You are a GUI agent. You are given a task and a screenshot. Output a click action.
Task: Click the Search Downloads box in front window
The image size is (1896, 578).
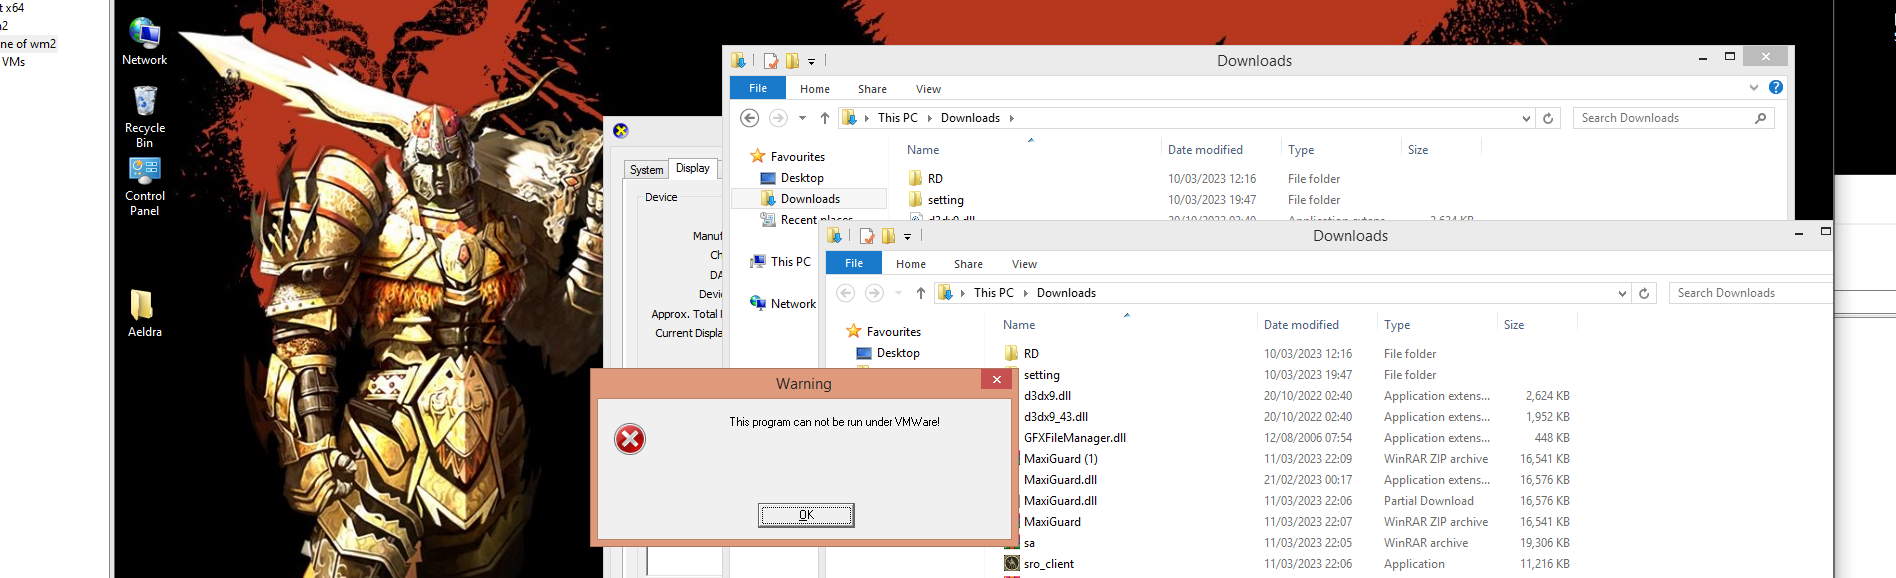[x=1751, y=293]
